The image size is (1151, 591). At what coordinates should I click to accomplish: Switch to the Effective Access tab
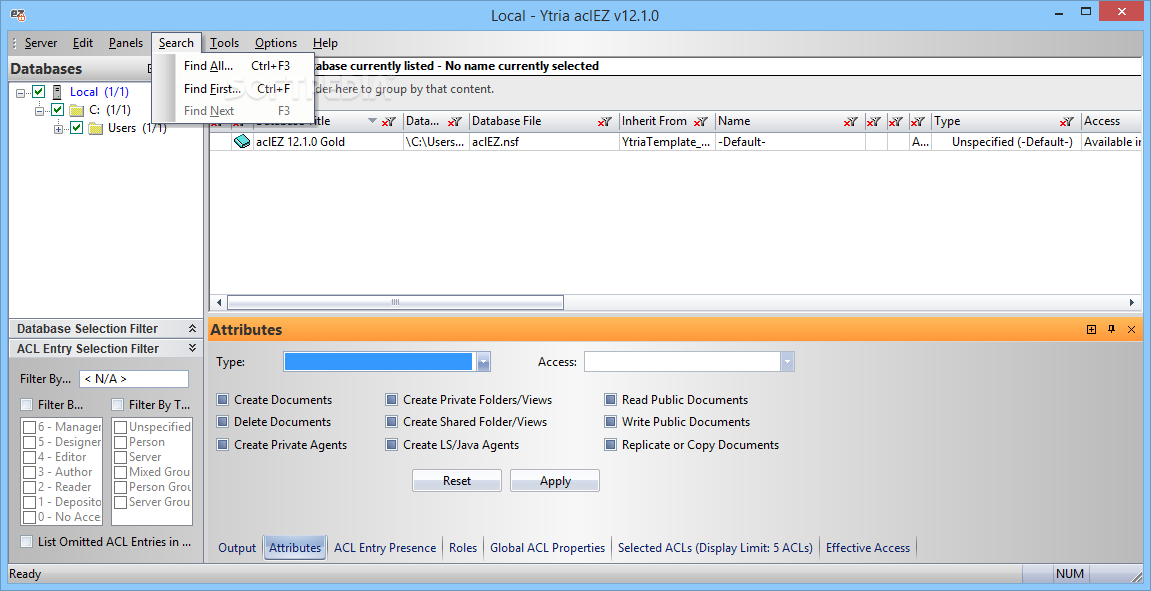click(x=868, y=548)
